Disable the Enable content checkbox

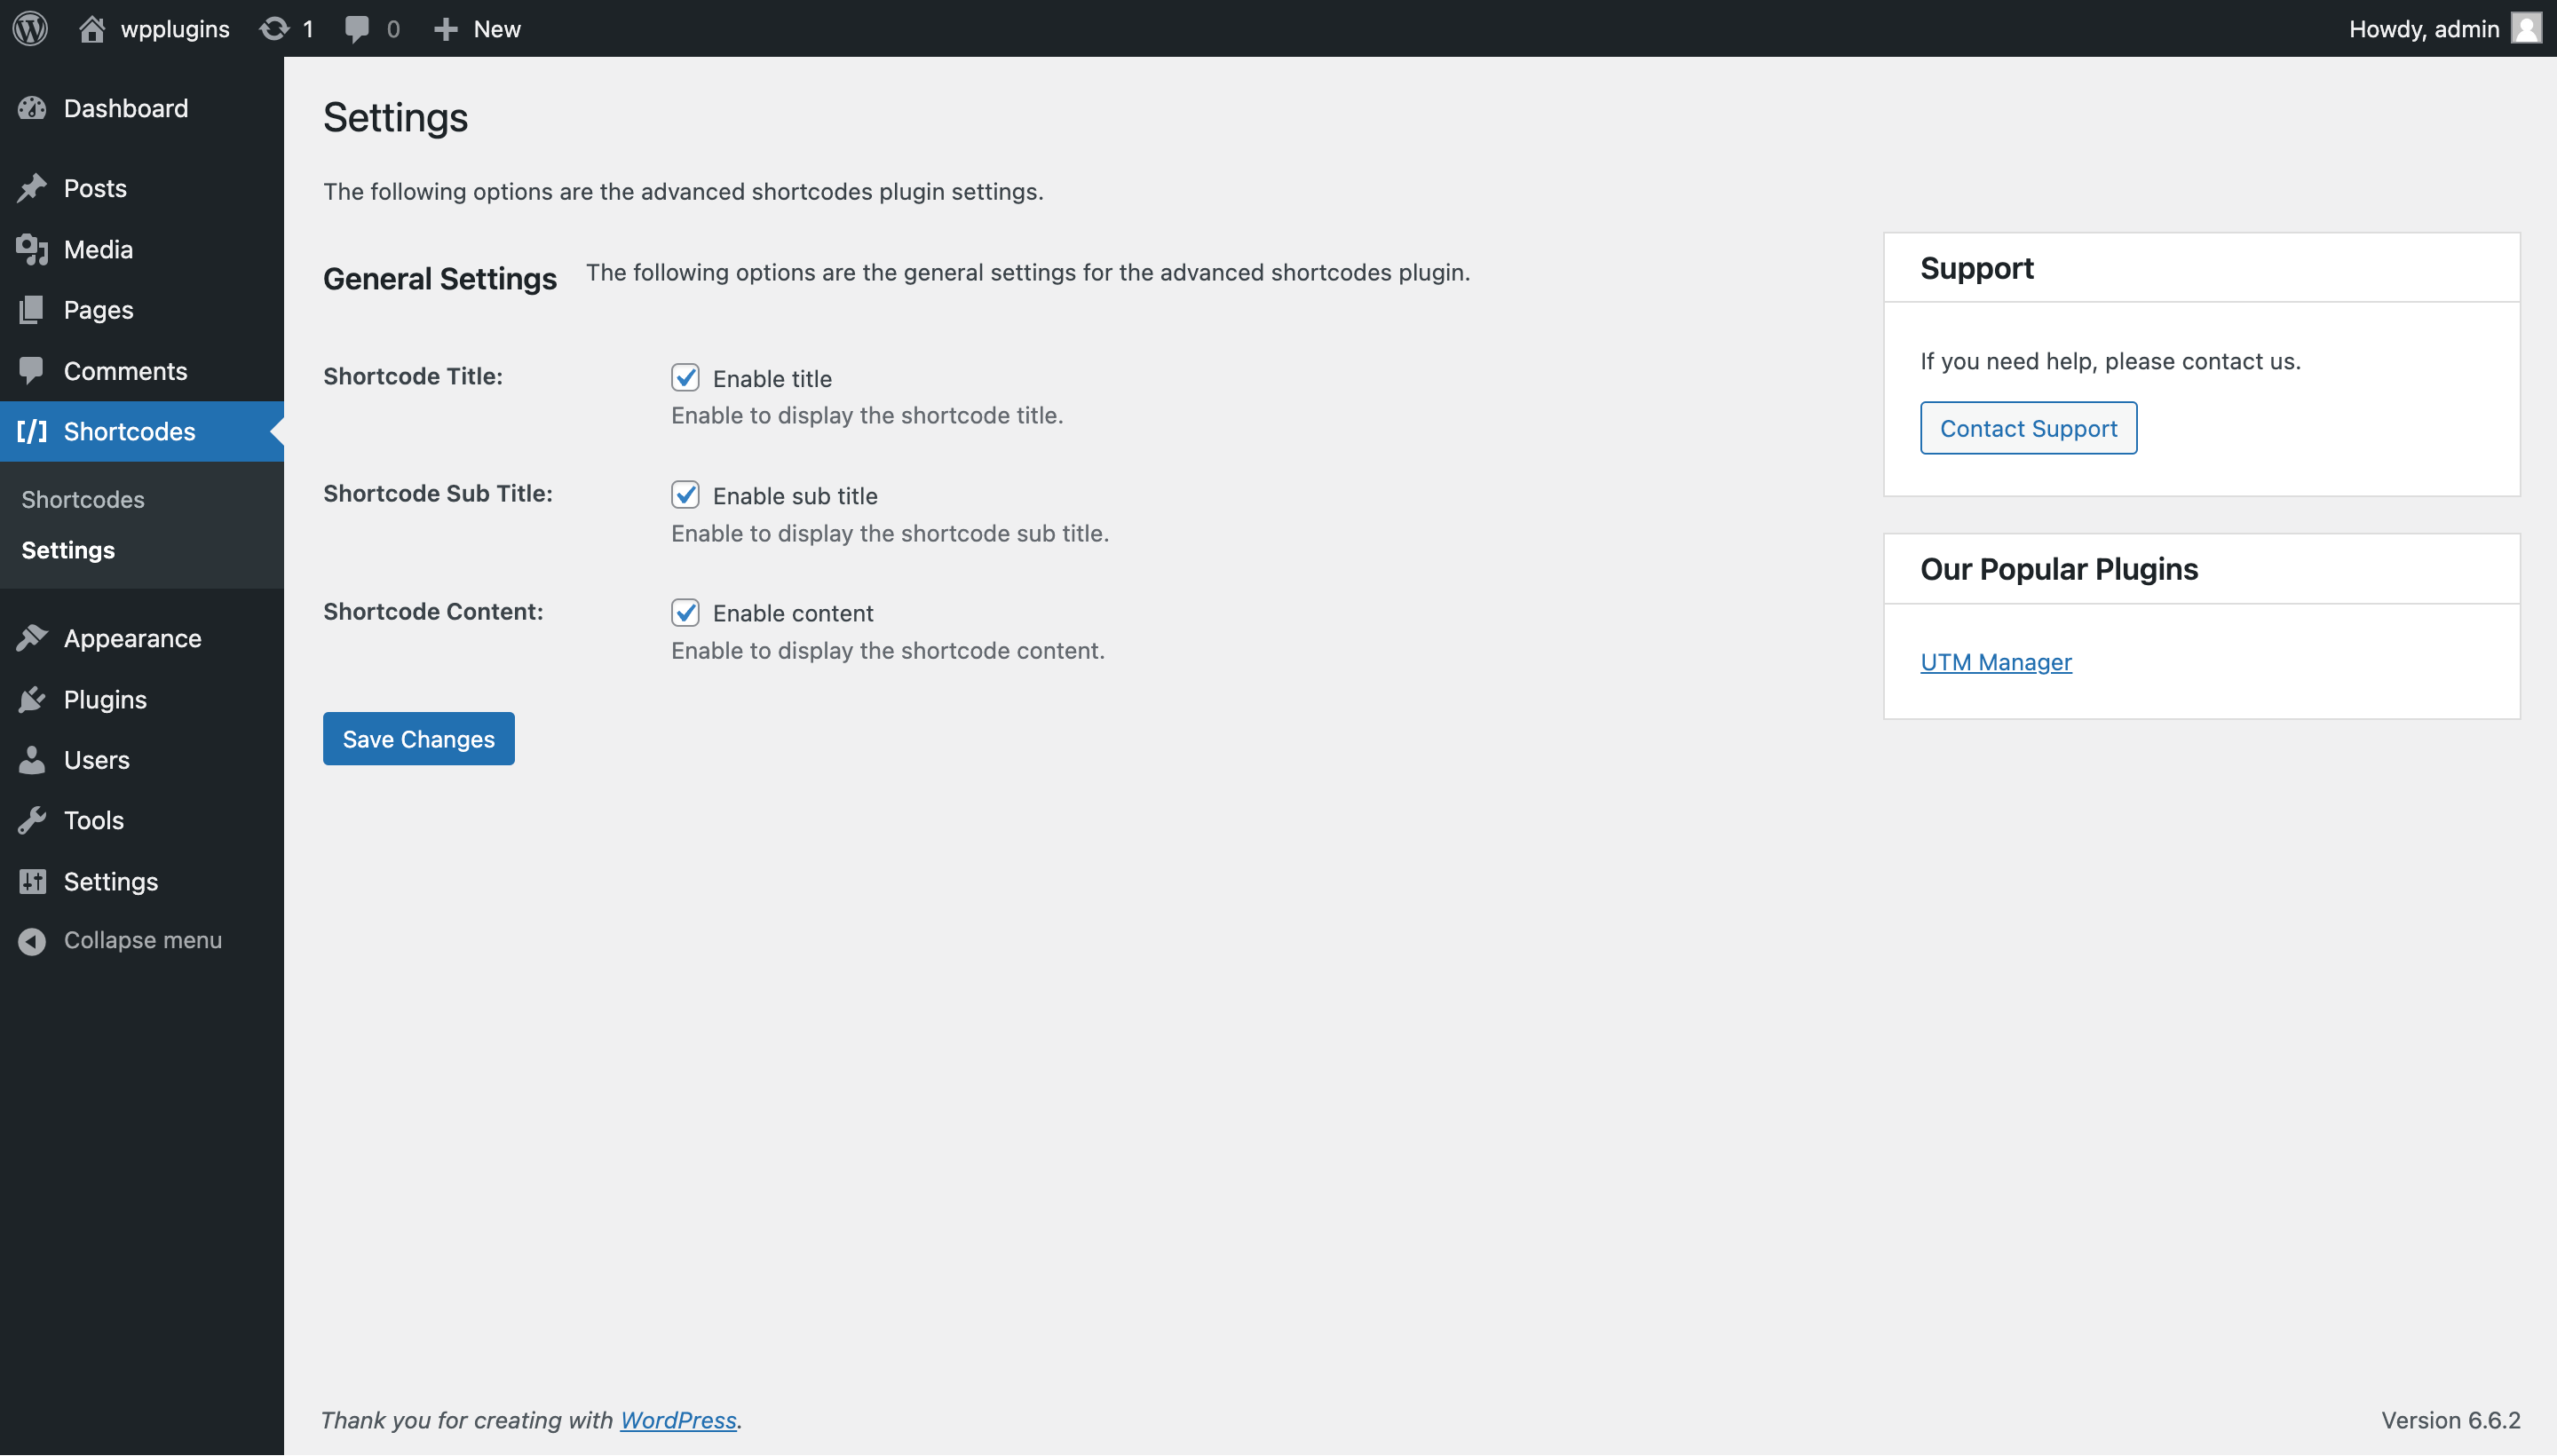tap(685, 612)
